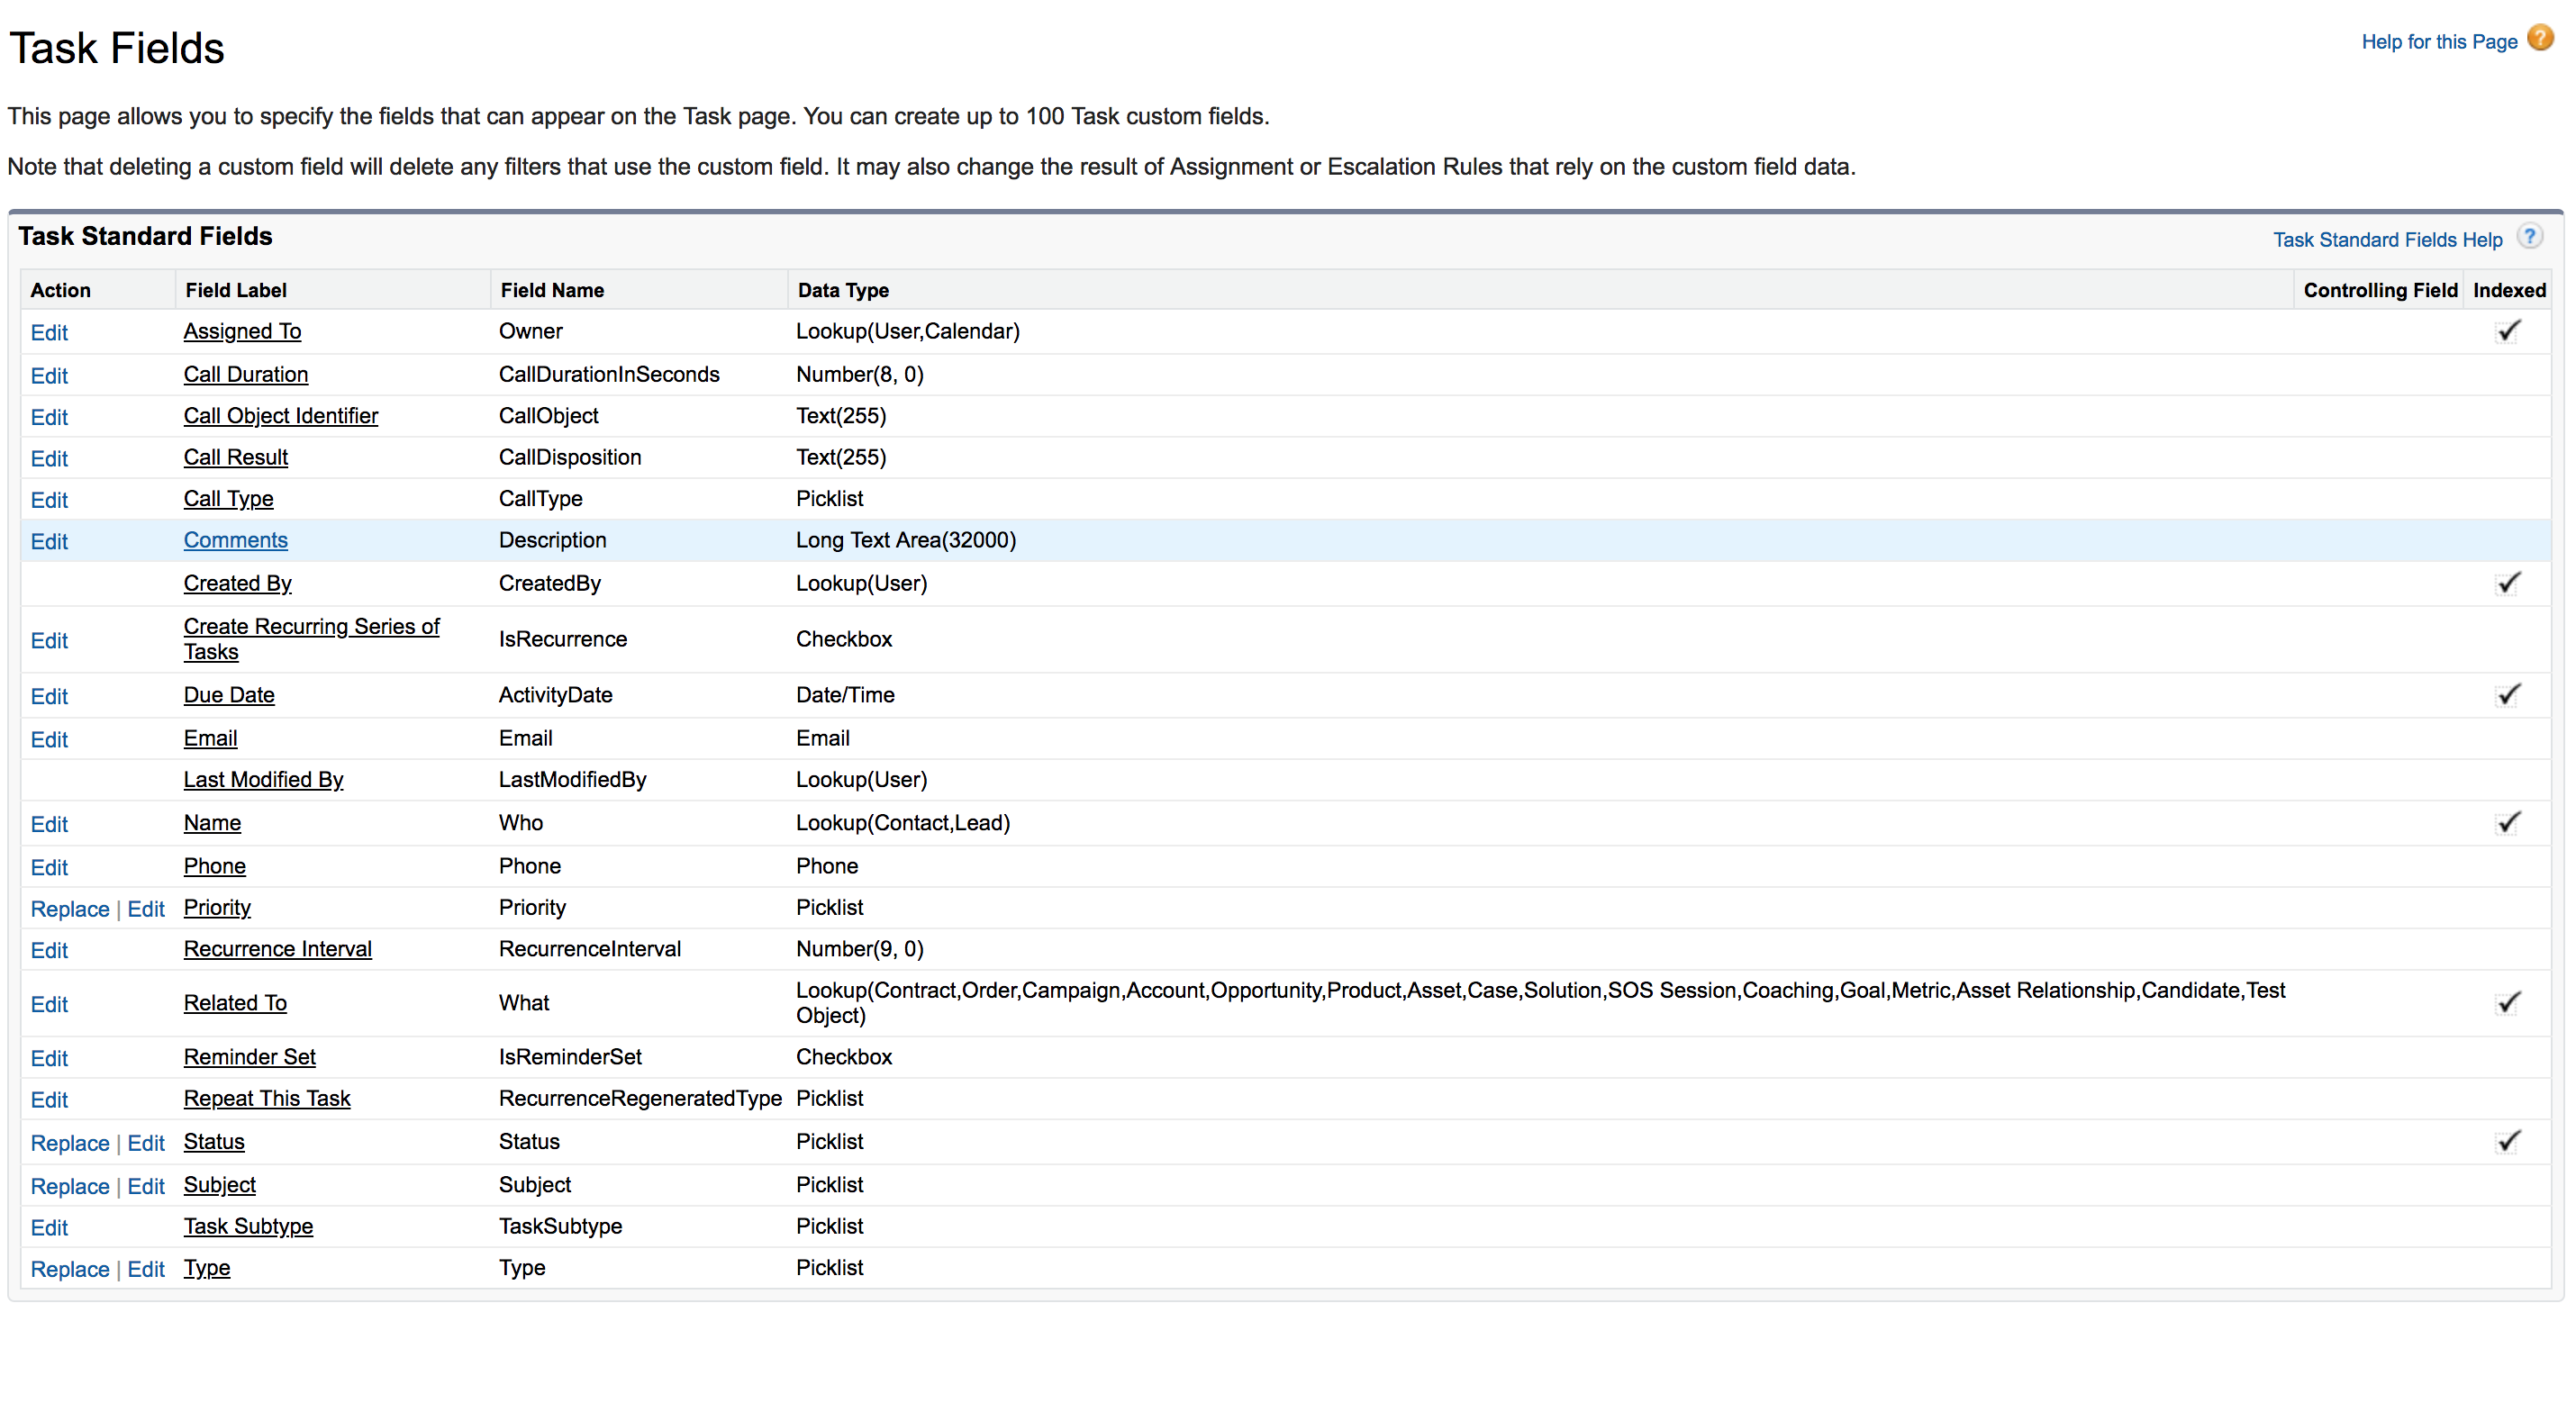This screenshot has width=2576, height=1421.
Task: Open the Task Subtype field link
Action: coord(248,1226)
